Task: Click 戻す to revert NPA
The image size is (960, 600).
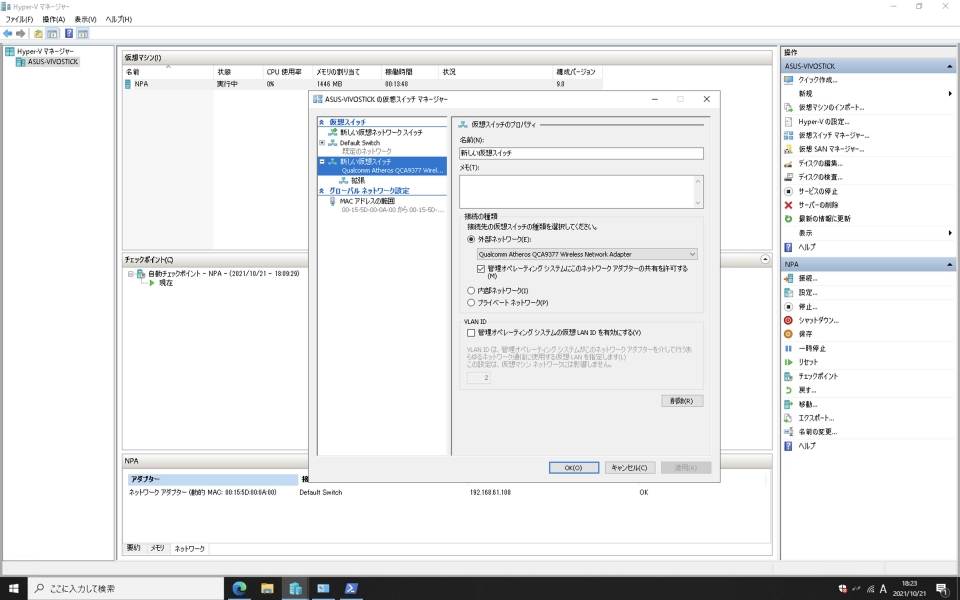Action: 807,390
